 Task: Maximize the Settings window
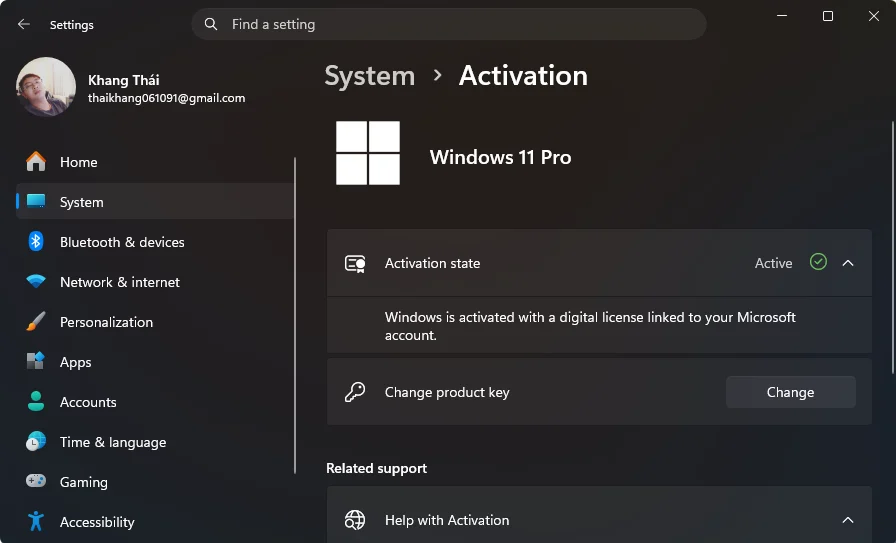click(x=827, y=16)
